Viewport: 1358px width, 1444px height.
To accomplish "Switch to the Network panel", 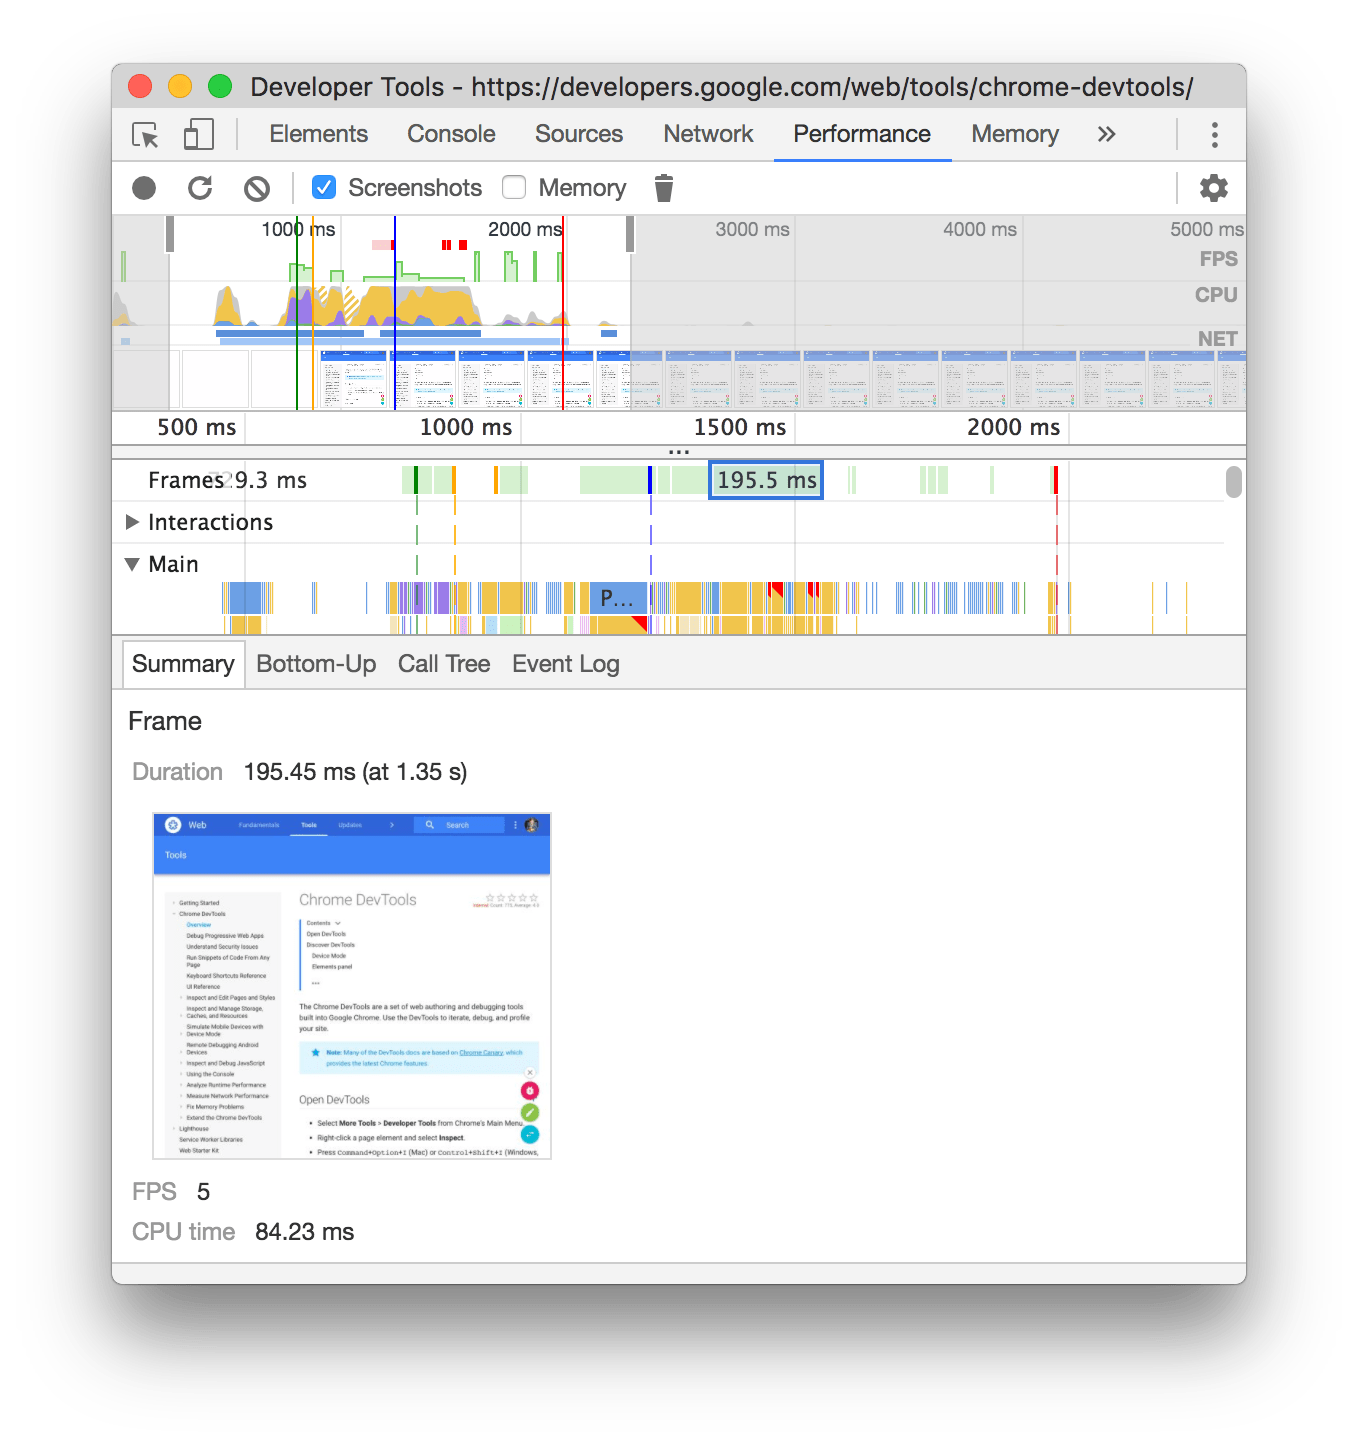I will pos(707,134).
